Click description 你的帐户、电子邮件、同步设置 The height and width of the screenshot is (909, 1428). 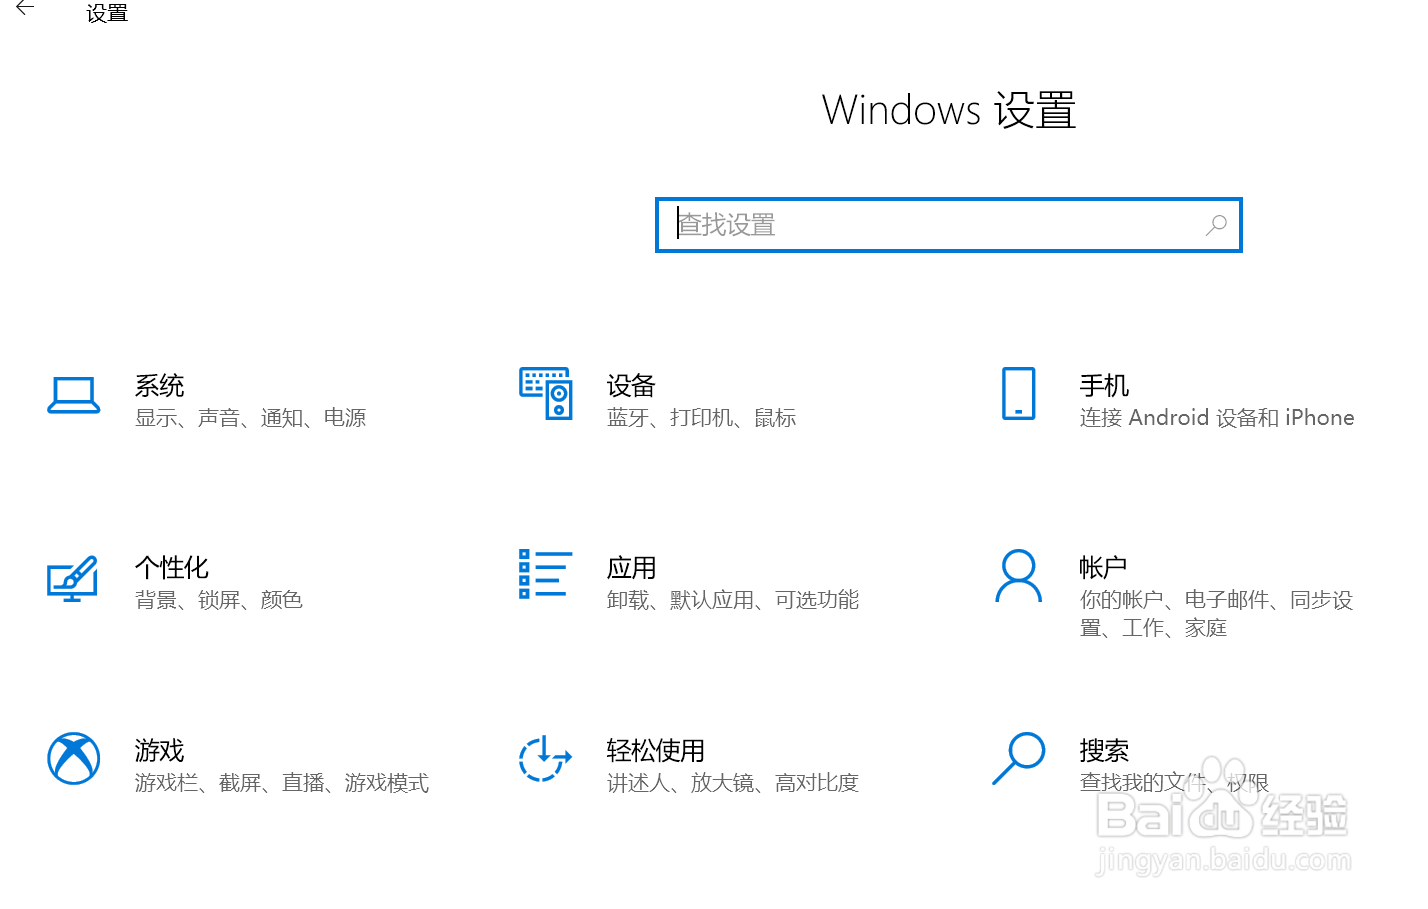pyautogui.click(x=1217, y=614)
